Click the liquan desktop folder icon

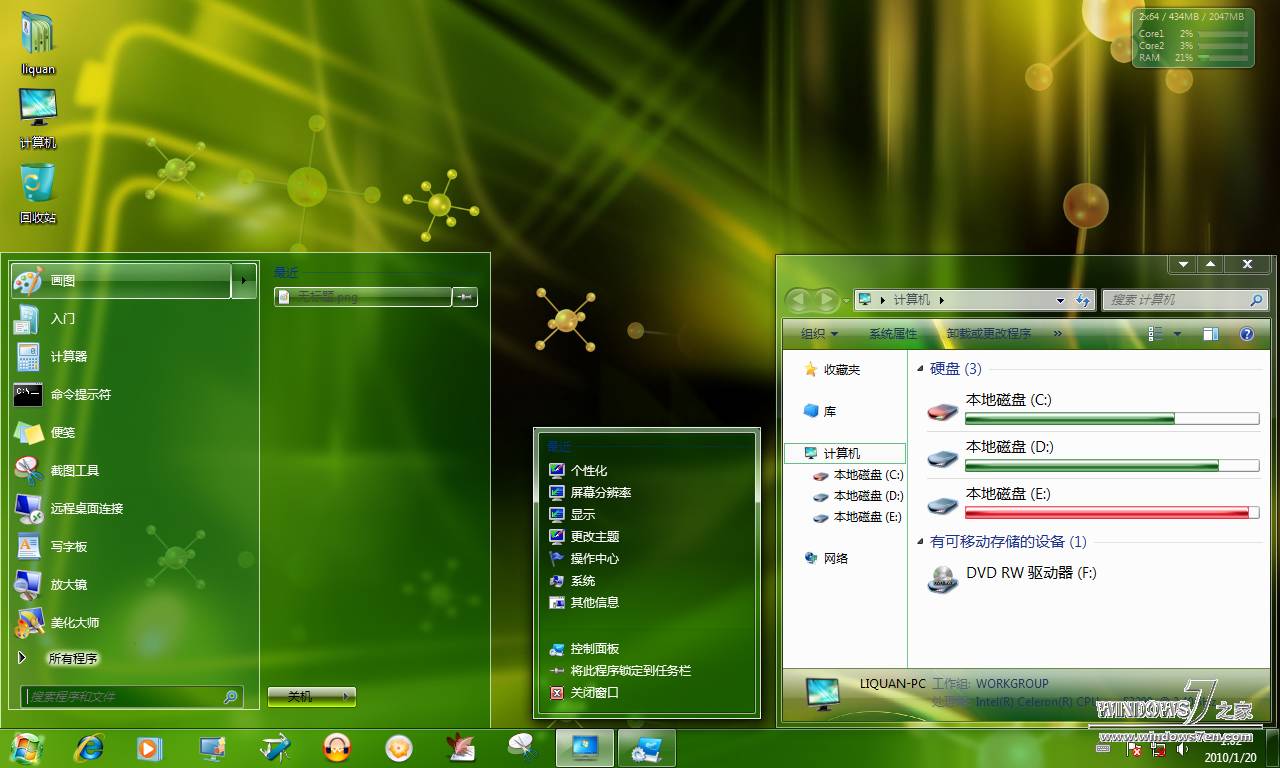(38, 43)
